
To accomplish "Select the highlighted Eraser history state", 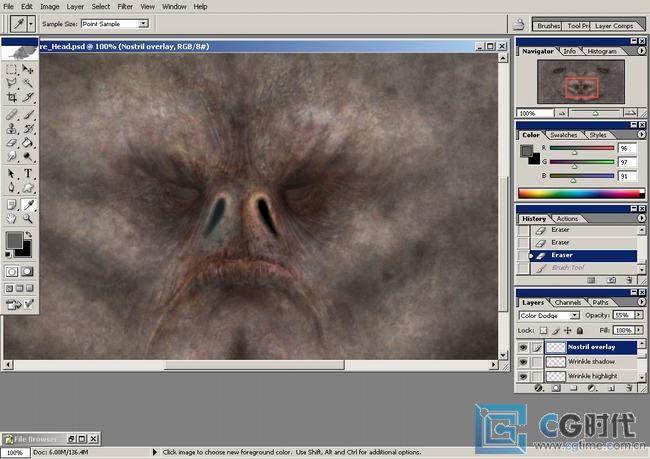I will tap(584, 255).
